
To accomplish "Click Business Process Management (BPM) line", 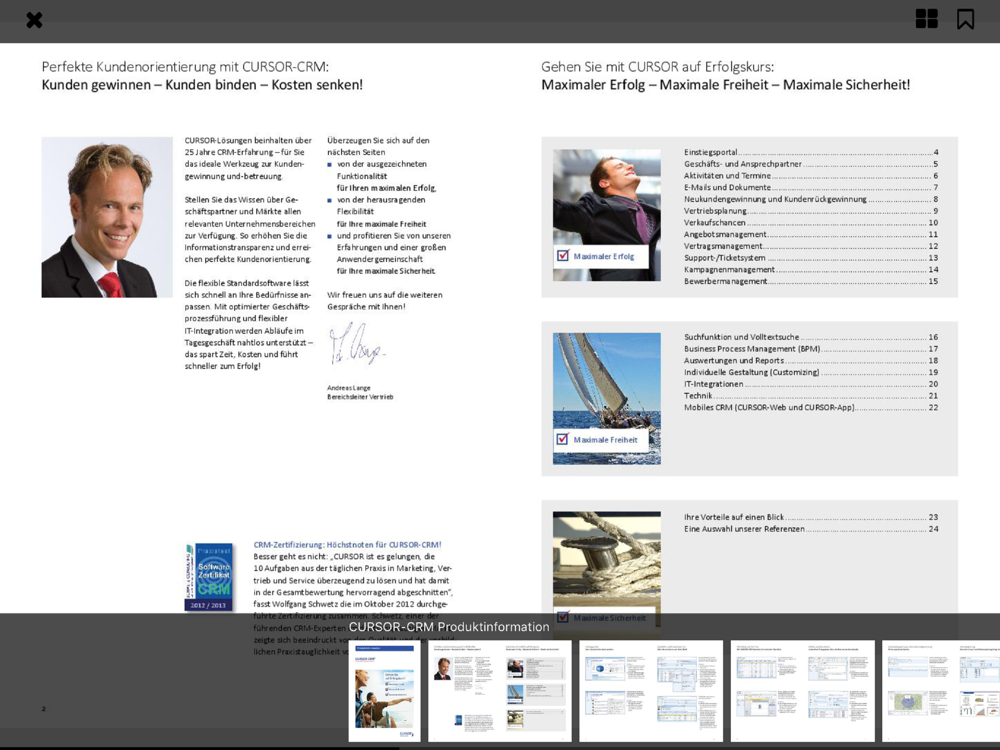I will tap(811, 349).
